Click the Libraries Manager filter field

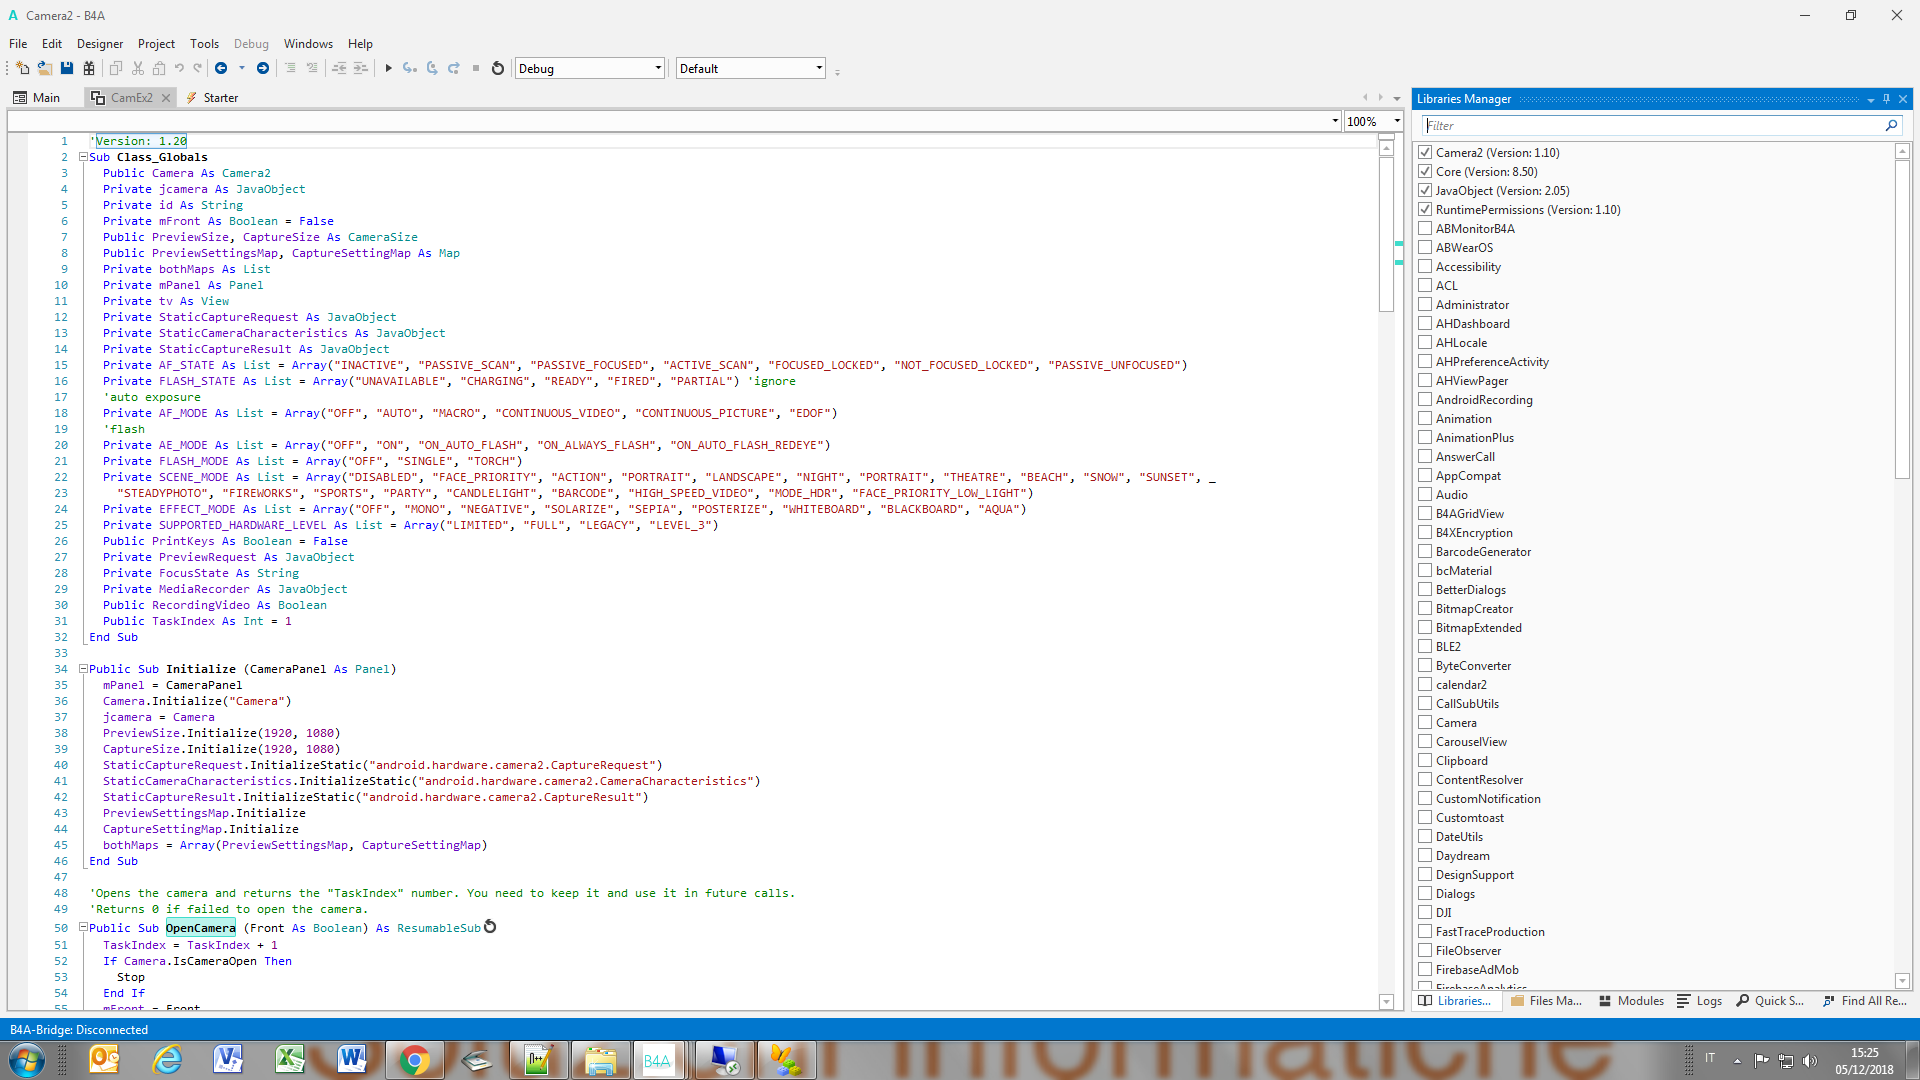[1652, 126]
